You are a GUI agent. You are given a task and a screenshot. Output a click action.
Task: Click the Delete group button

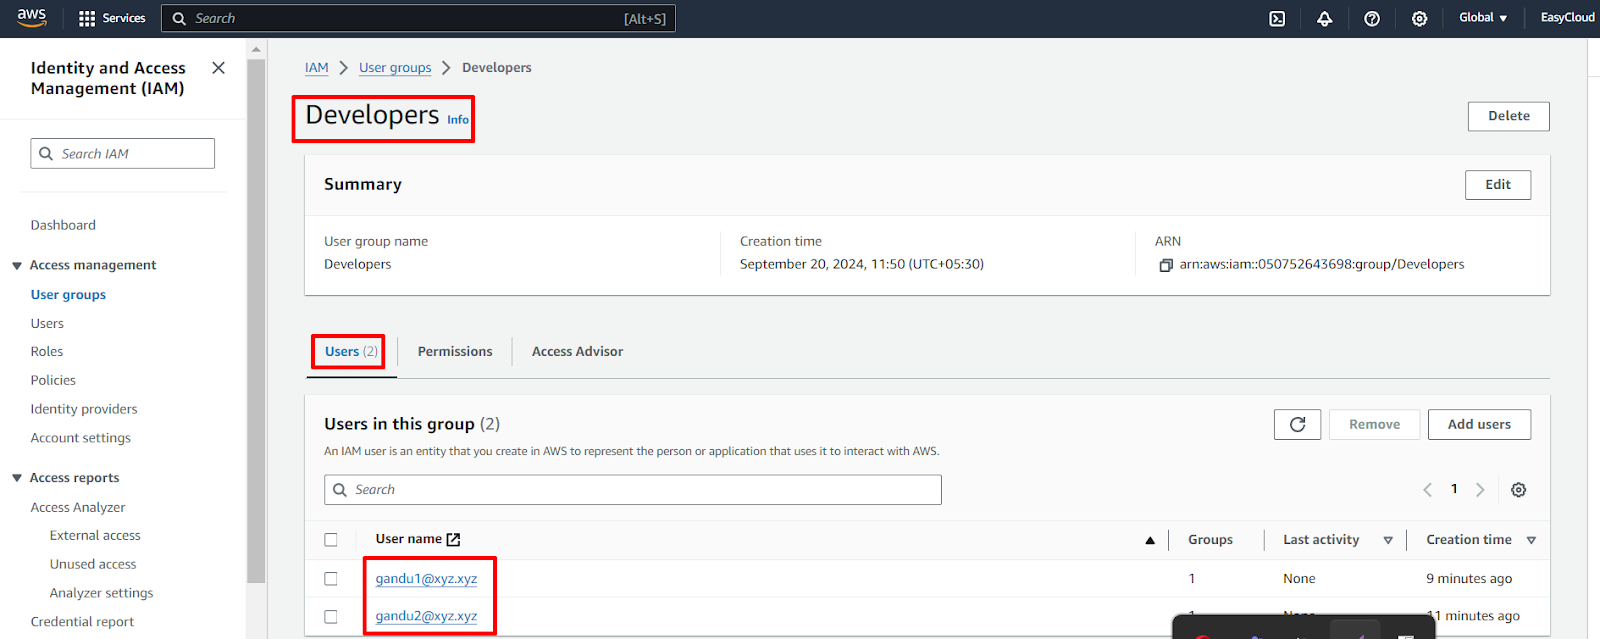pyautogui.click(x=1508, y=116)
